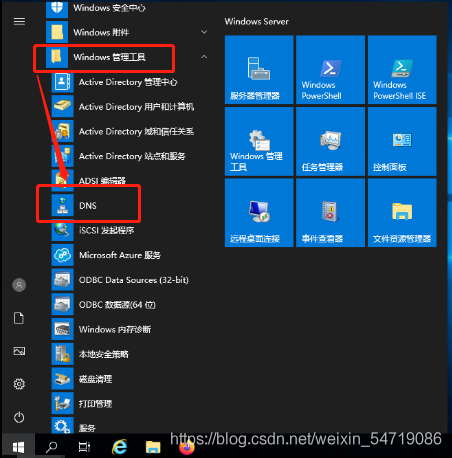Viewport: 452px width, 458px height.
Task: Collapse Windows 管理工具 folder chevron
Action: 204,57
